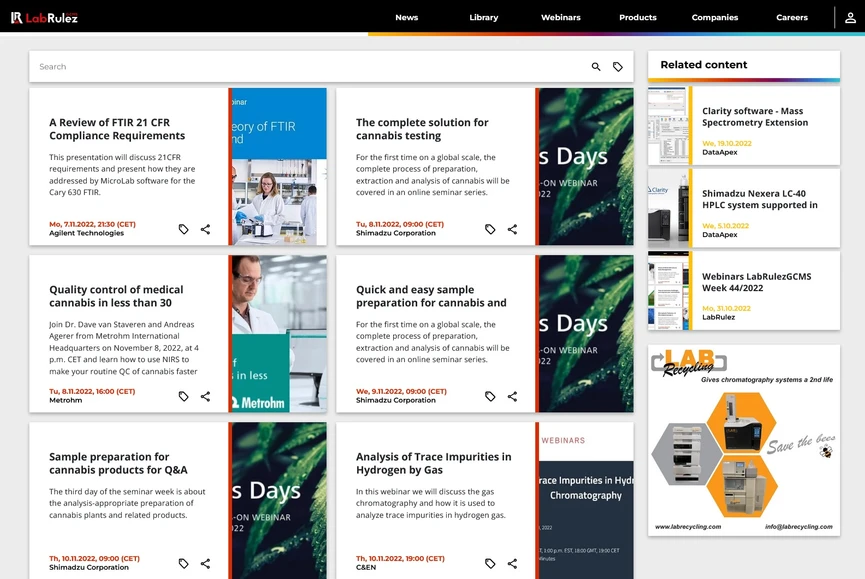Click the Clarity software related thumbnail

668,126
